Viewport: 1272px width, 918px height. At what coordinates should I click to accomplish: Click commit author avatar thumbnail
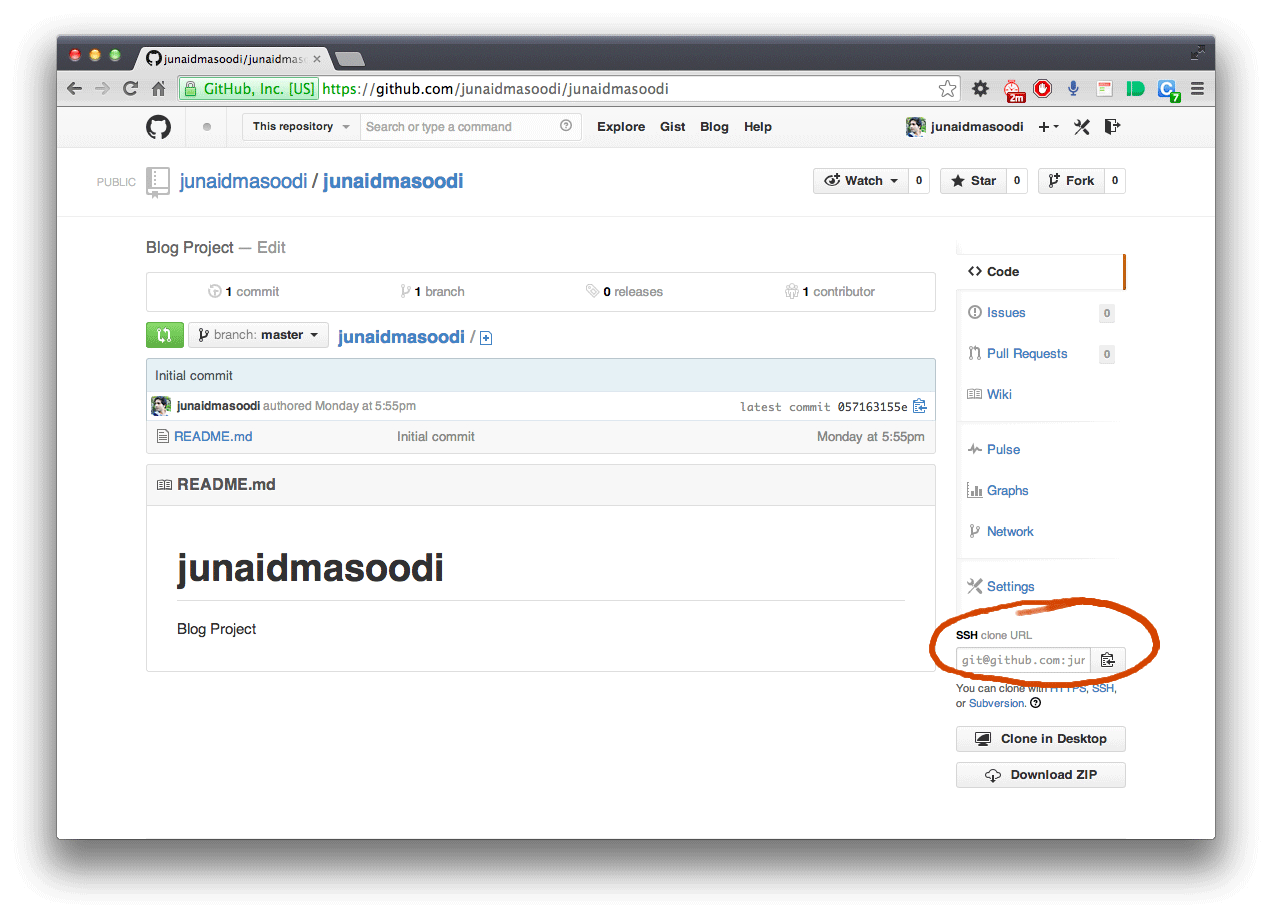tap(161, 406)
